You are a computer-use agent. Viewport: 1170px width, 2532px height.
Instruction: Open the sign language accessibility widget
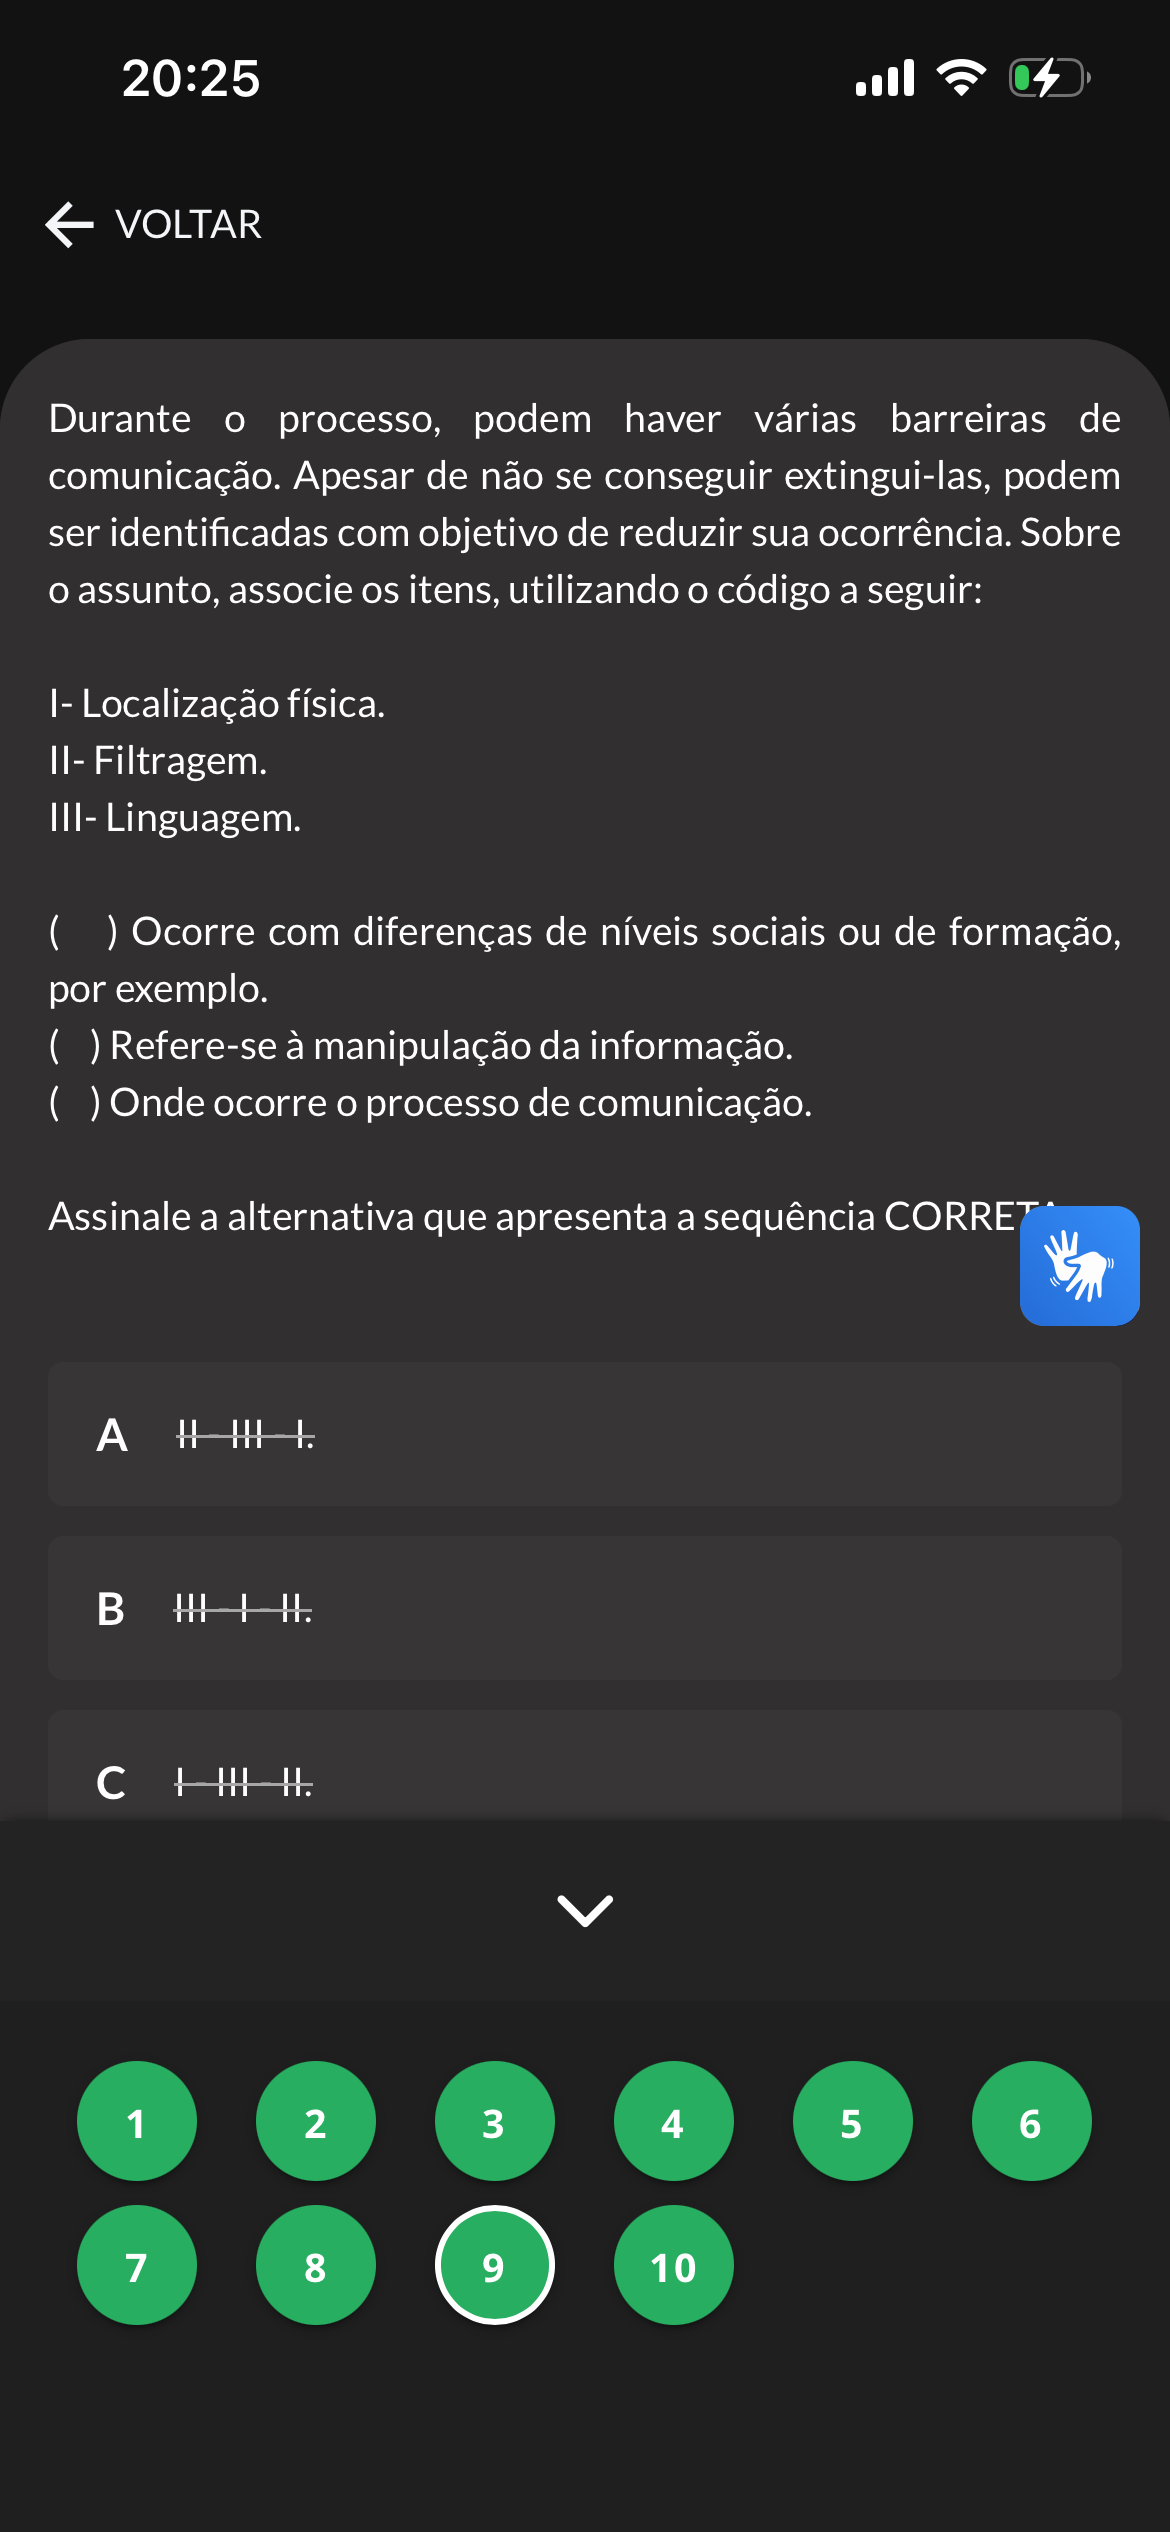(1079, 1265)
